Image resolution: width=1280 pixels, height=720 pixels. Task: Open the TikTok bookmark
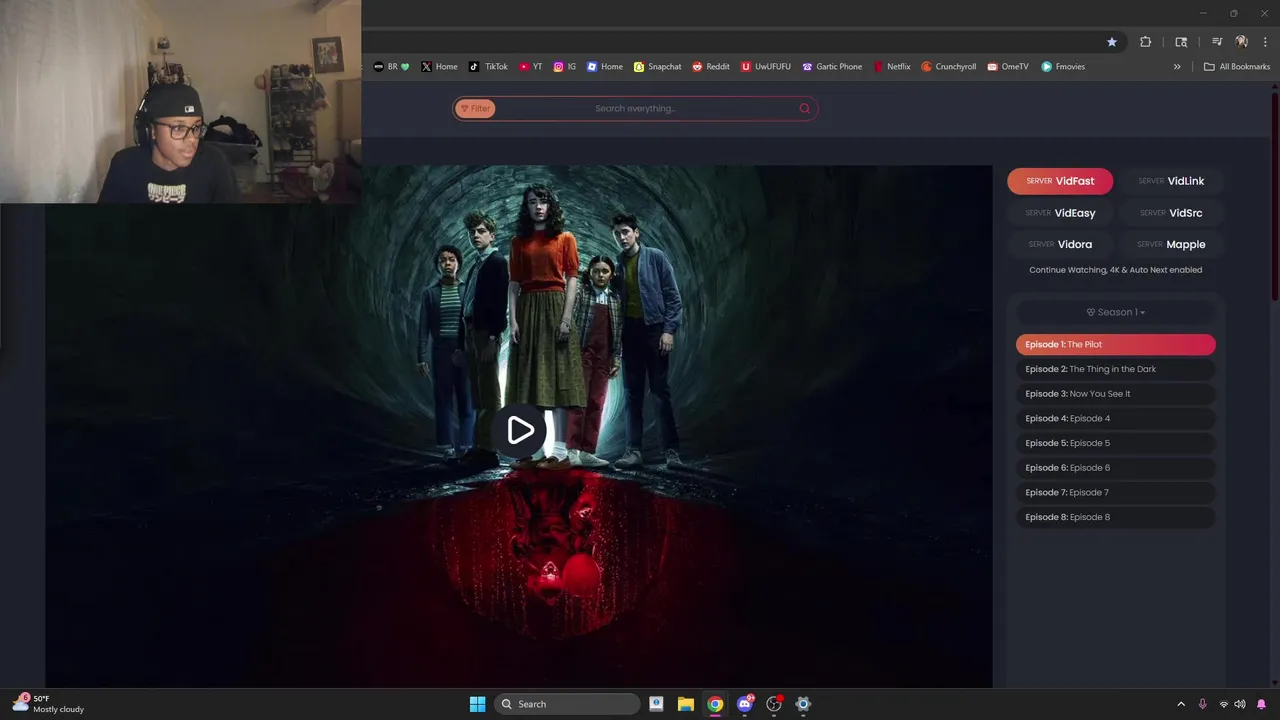[x=489, y=67]
